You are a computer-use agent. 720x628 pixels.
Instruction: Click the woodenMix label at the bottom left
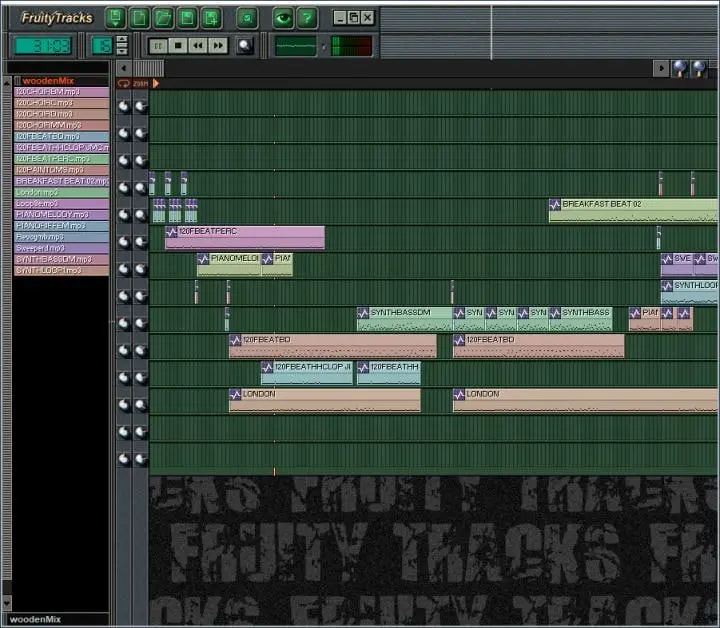(35, 619)
